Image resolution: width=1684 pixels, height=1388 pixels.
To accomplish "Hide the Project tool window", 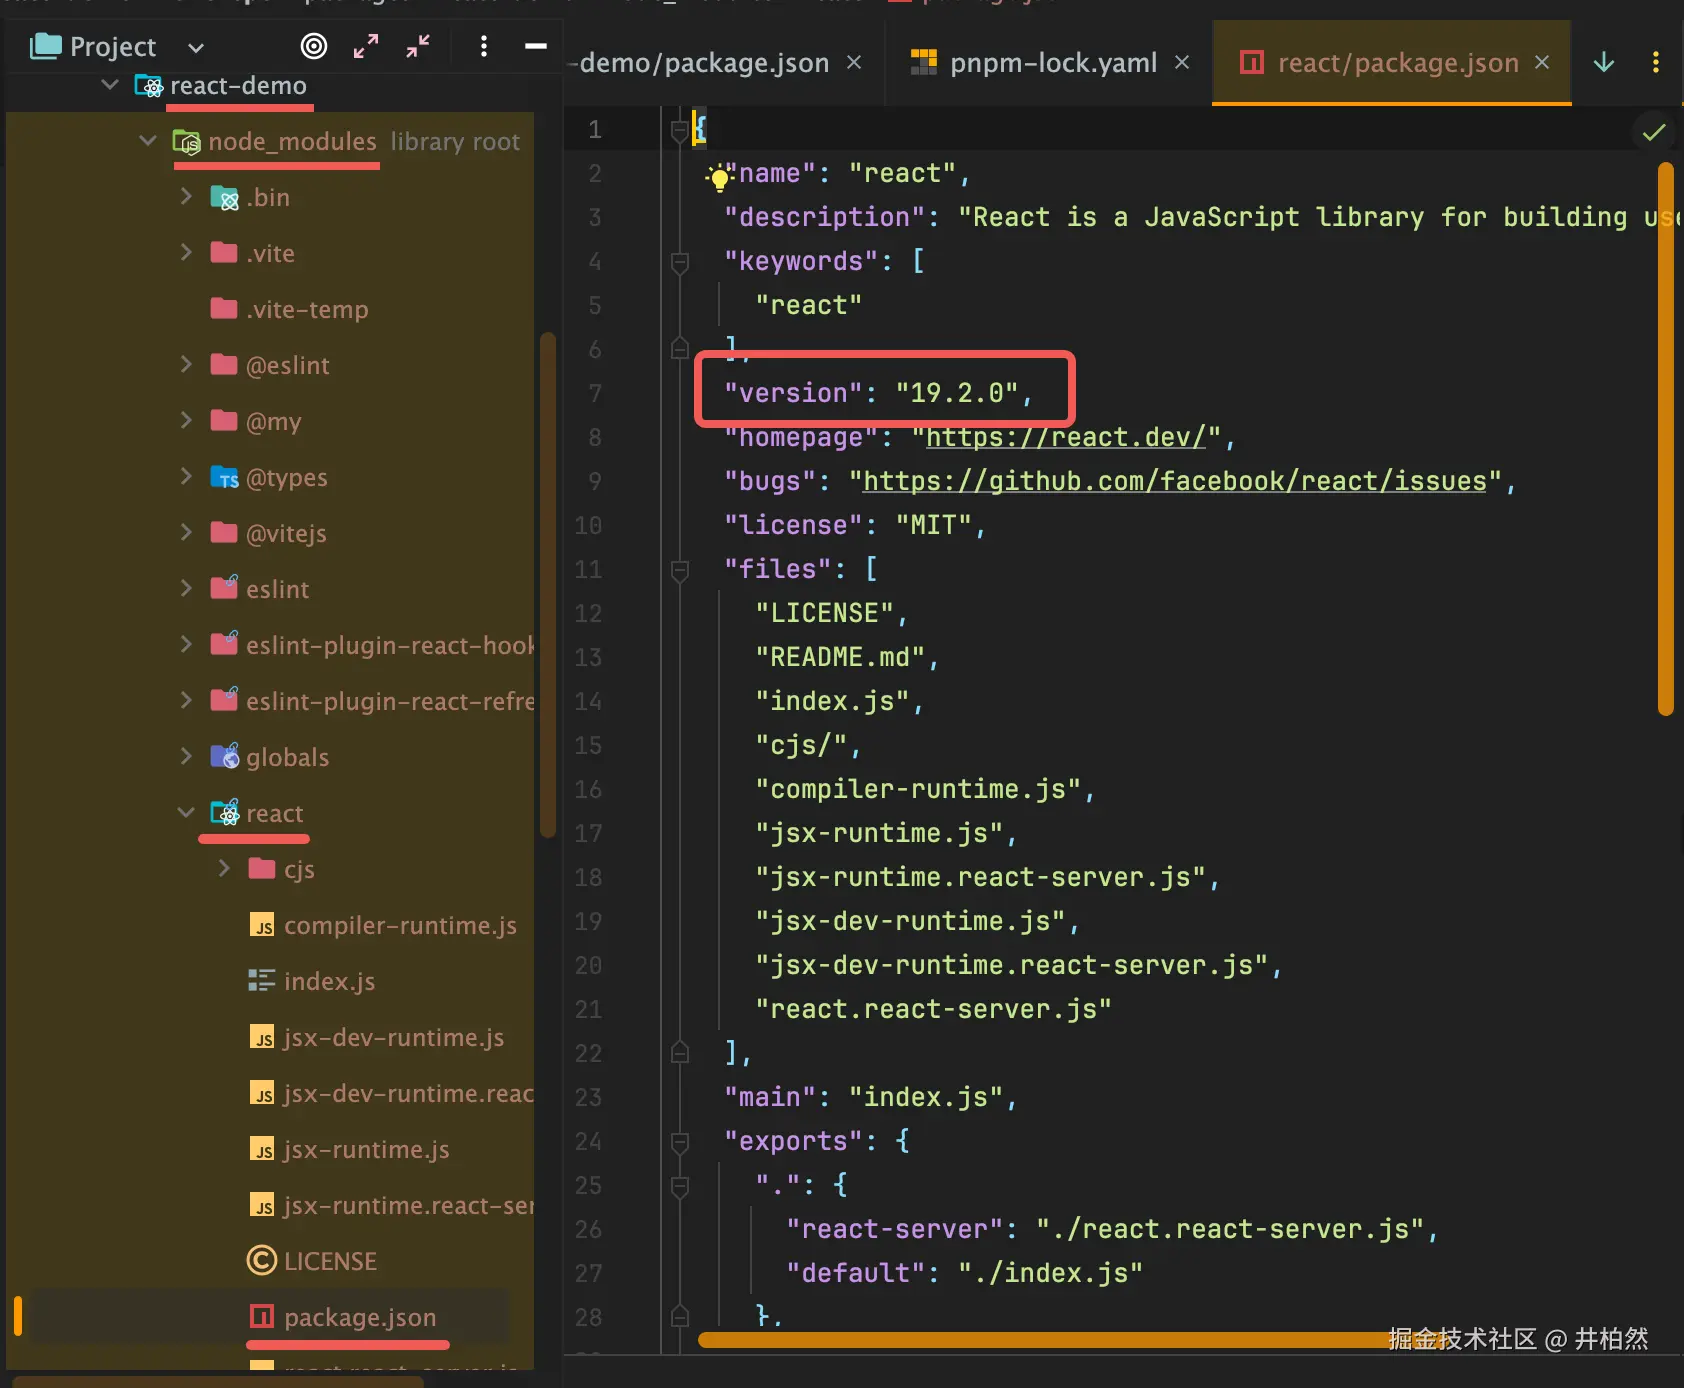I will pyautogui.click(x=536, y=46).
